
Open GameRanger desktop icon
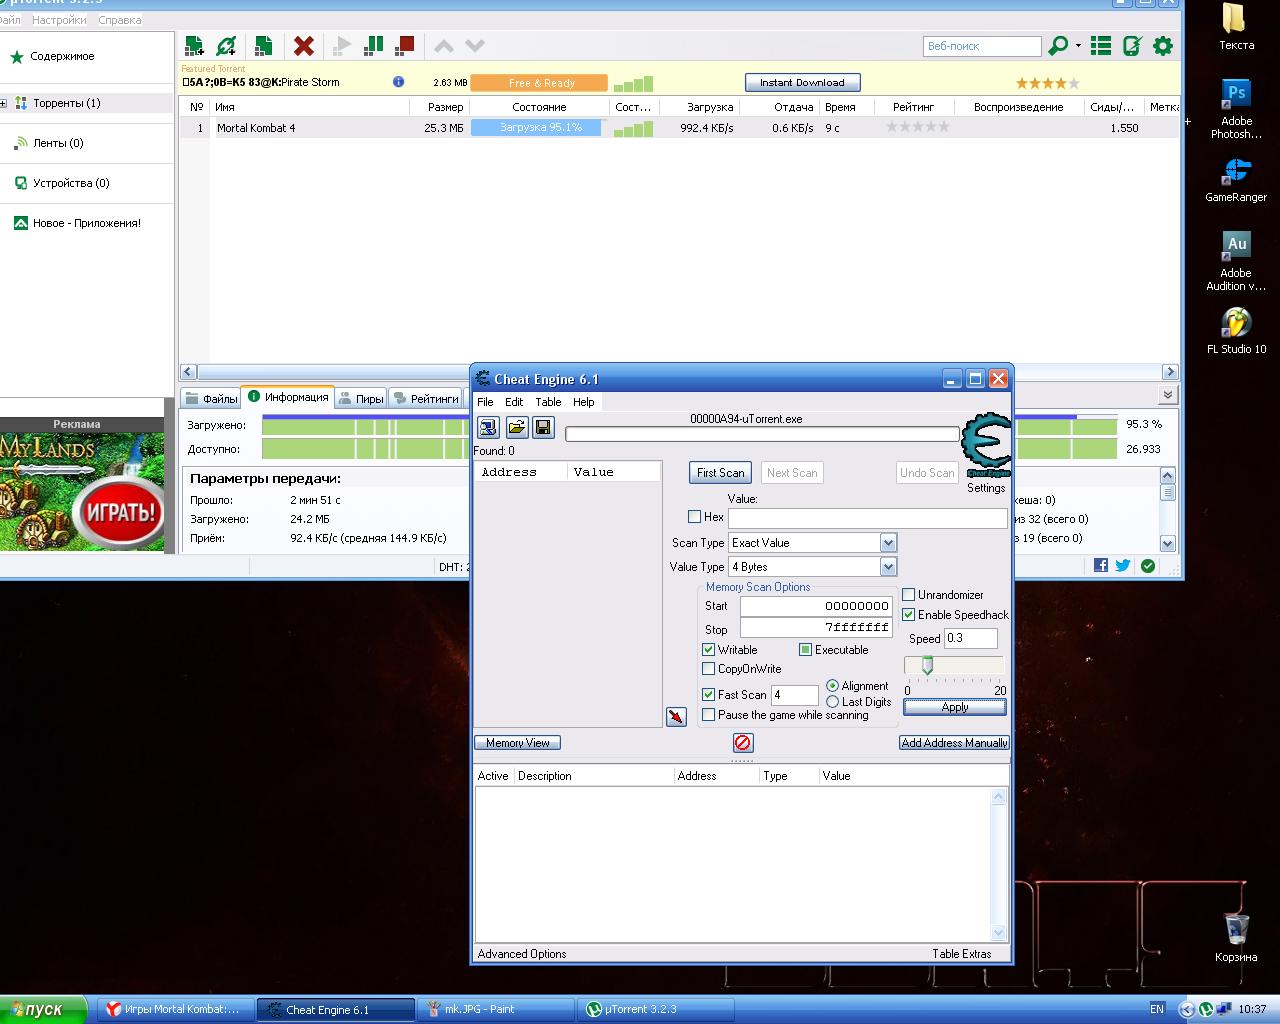click(1236, 180)
